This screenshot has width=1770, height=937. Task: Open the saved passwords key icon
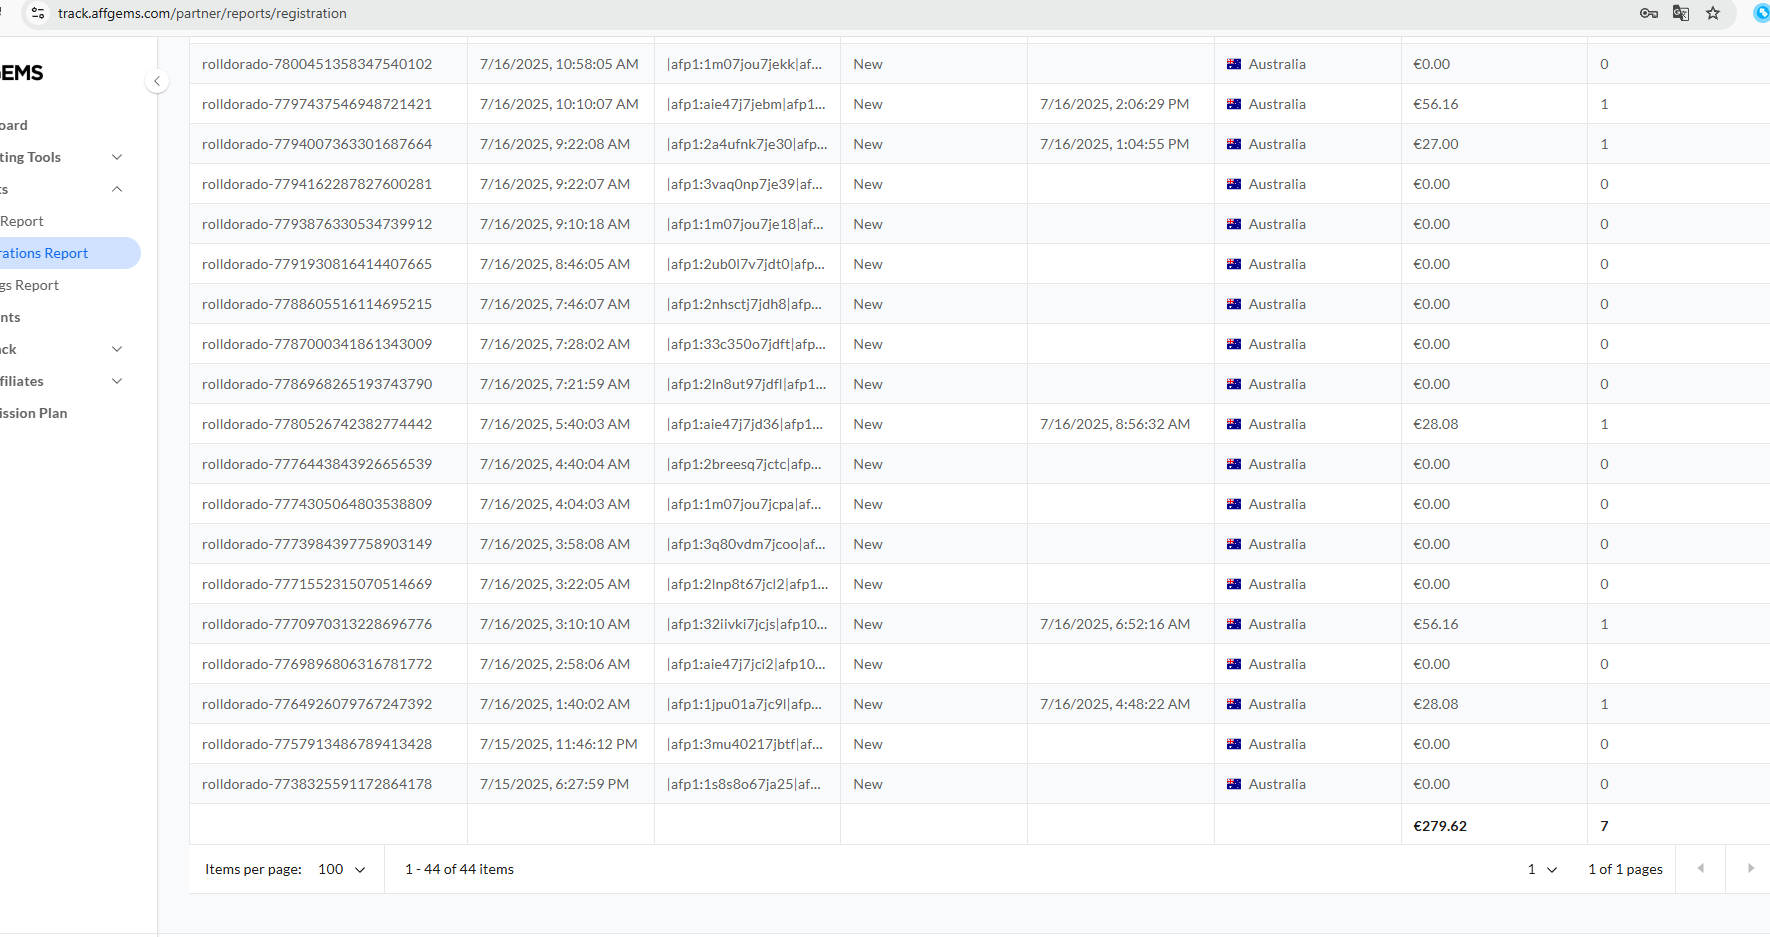coord(1649,13)
